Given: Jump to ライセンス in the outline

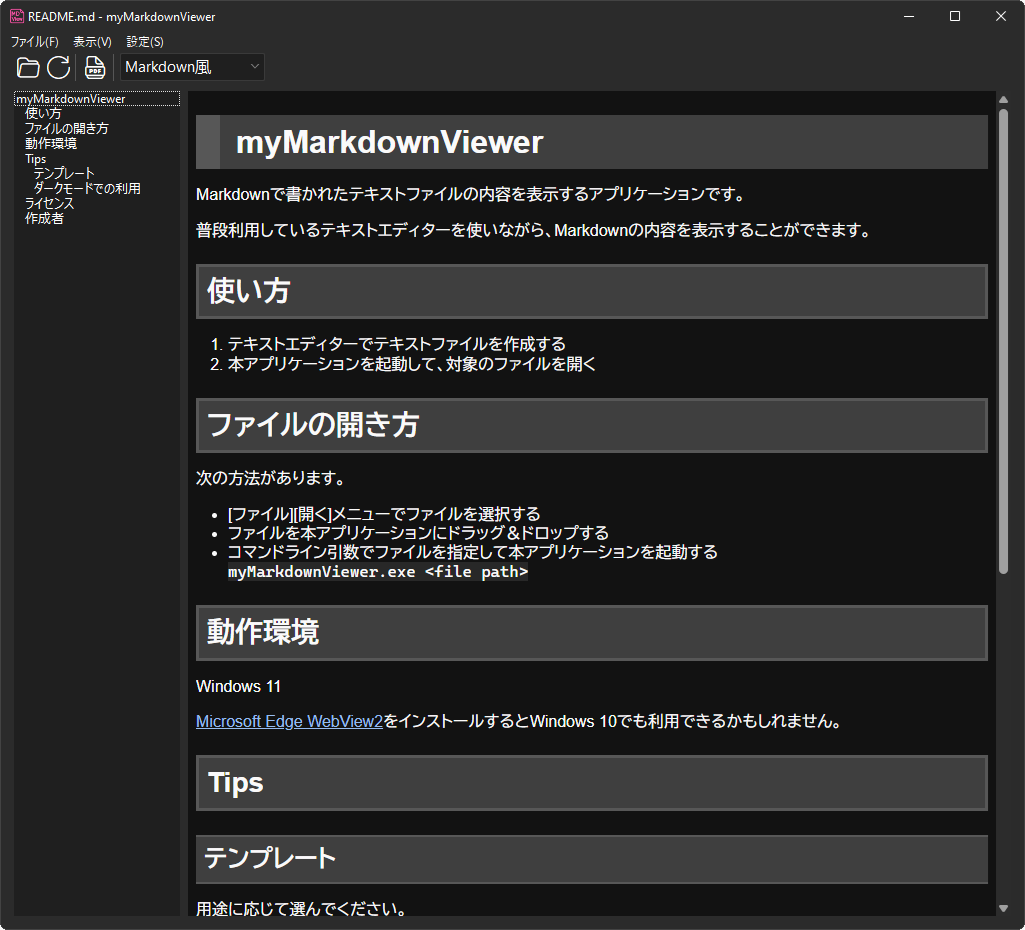Looking at the screenshot, I should (50, 204).
